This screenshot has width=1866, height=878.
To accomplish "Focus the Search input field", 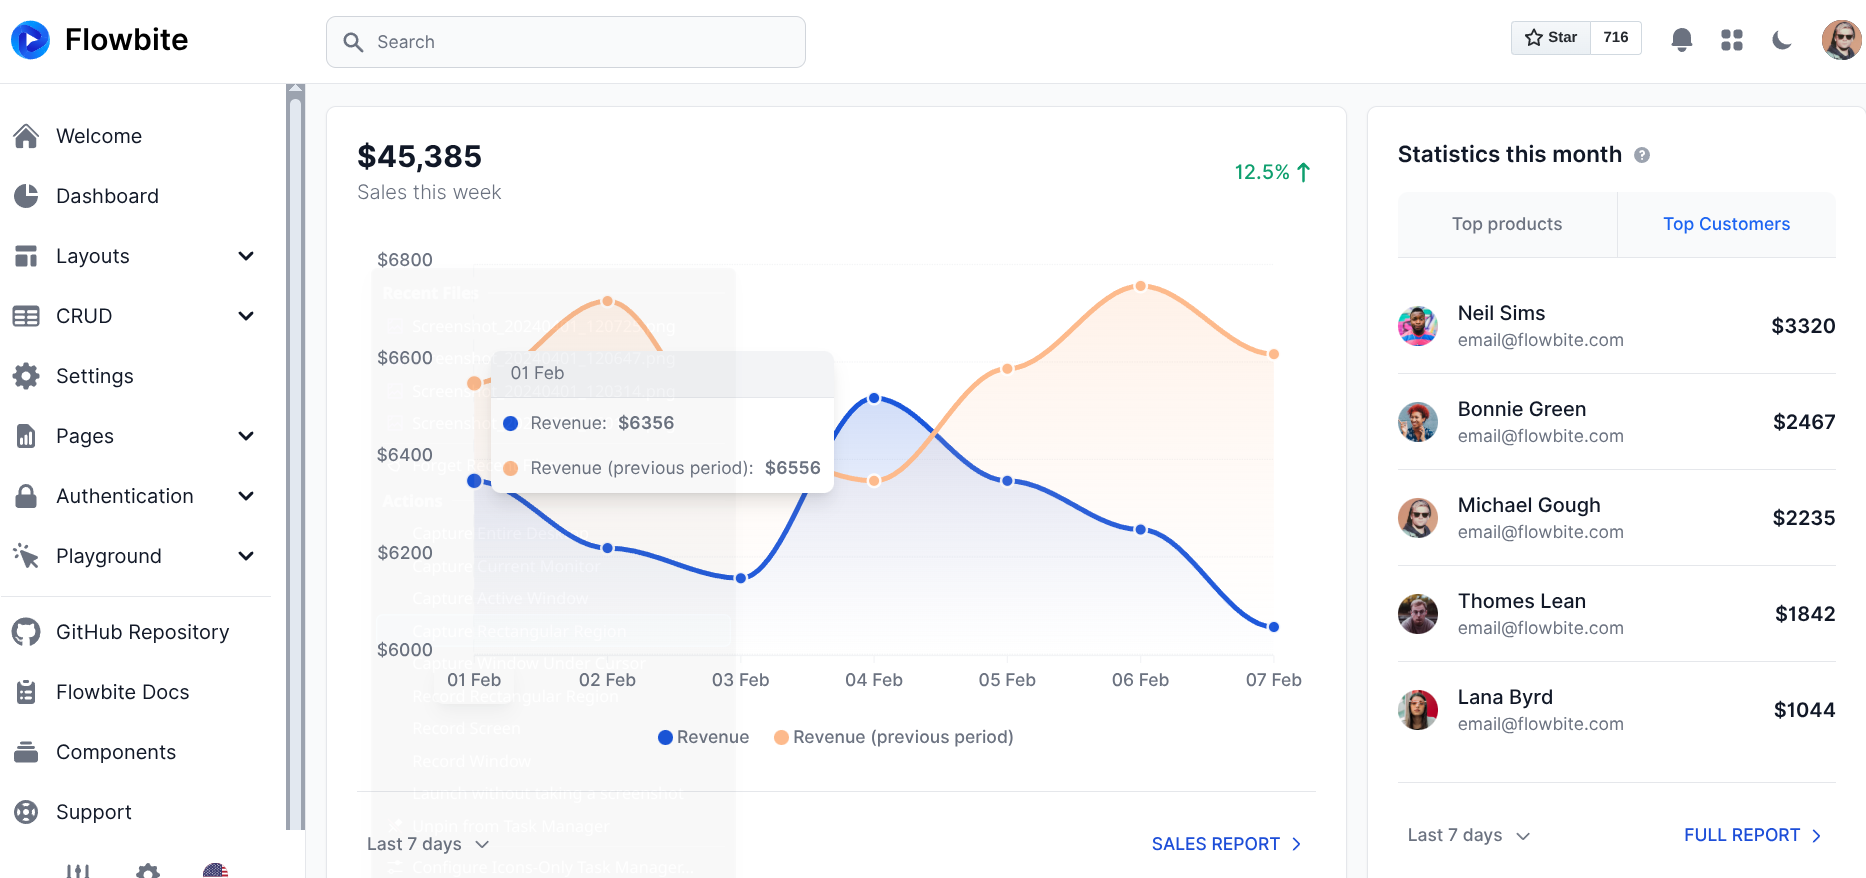I will pos(566,42).
